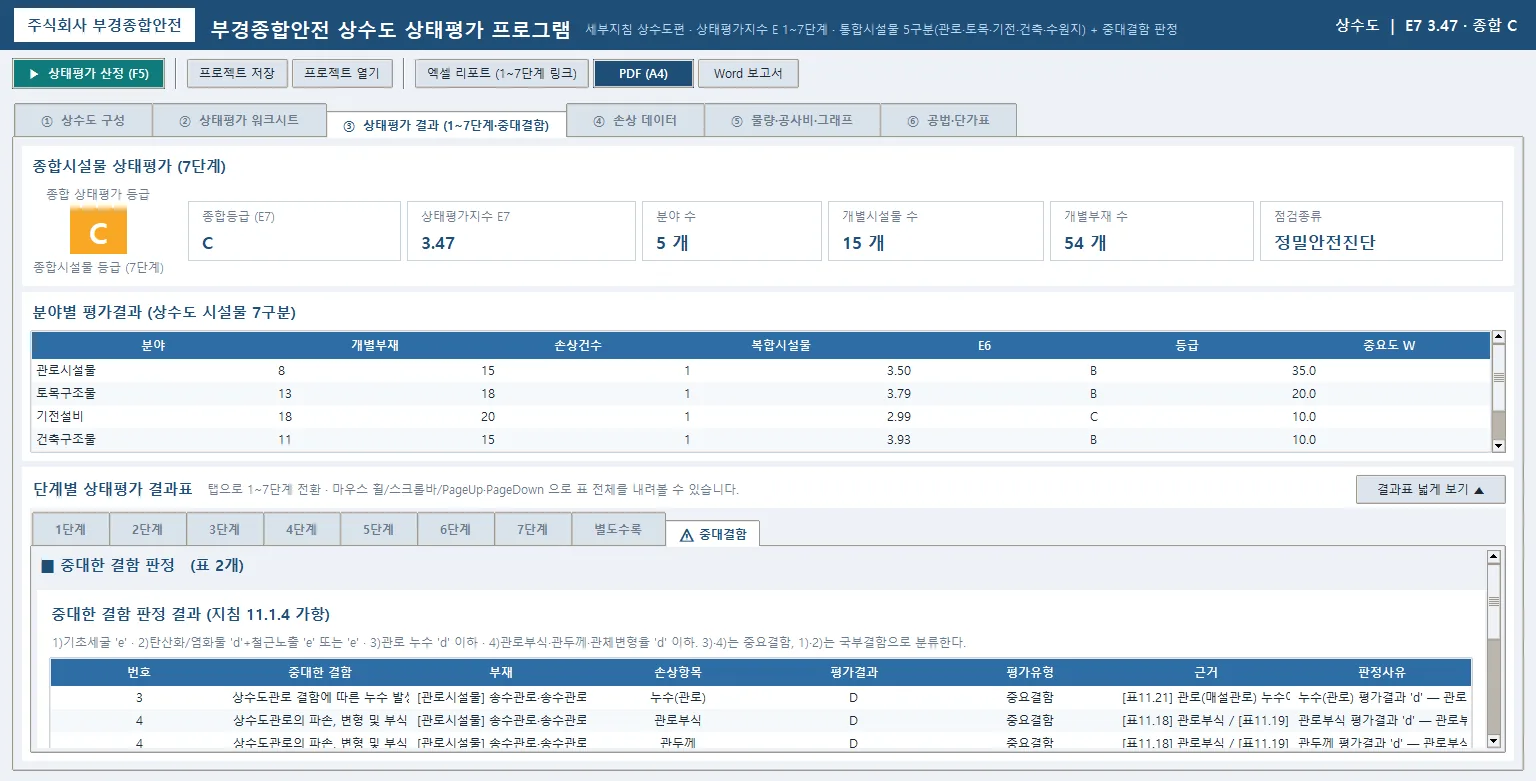Click 개별부재 column header
1536x781 pixels.
(375, 345)
